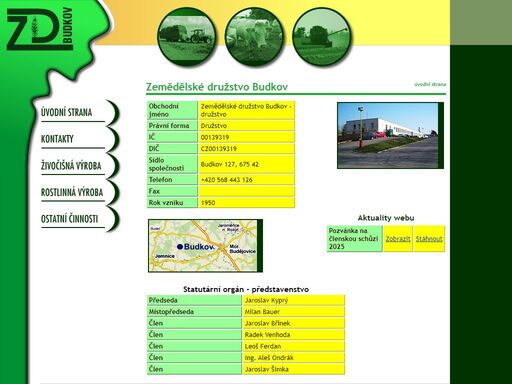Click the combine harvester circular image
This screenshot has height=384, width=512.
coord(321,37)
